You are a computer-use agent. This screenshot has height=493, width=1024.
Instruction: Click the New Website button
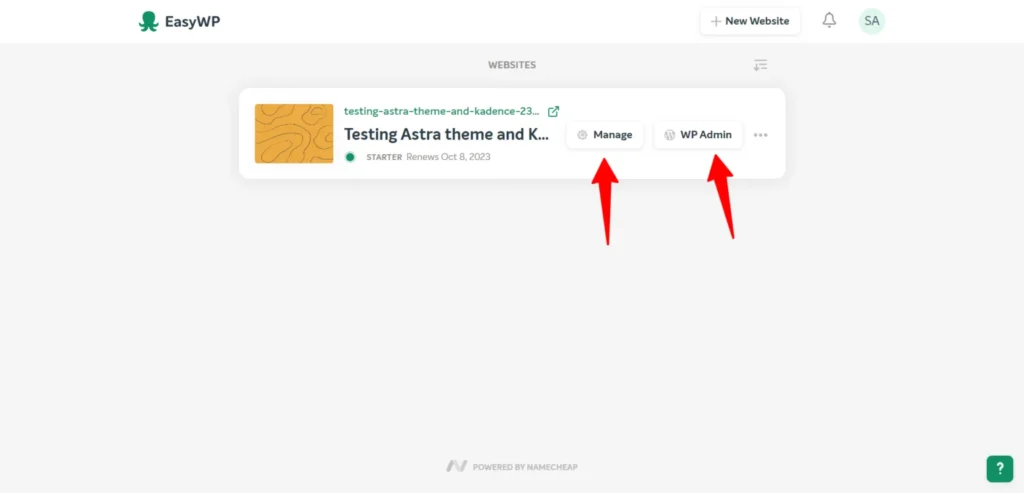pyautogui.click(x=750, y=21)
